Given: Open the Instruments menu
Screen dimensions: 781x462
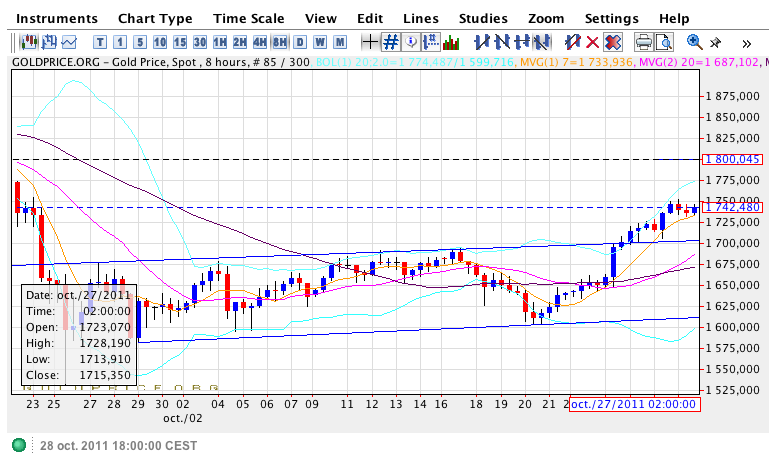Looking at the screenshot, I should click(57, 18).
